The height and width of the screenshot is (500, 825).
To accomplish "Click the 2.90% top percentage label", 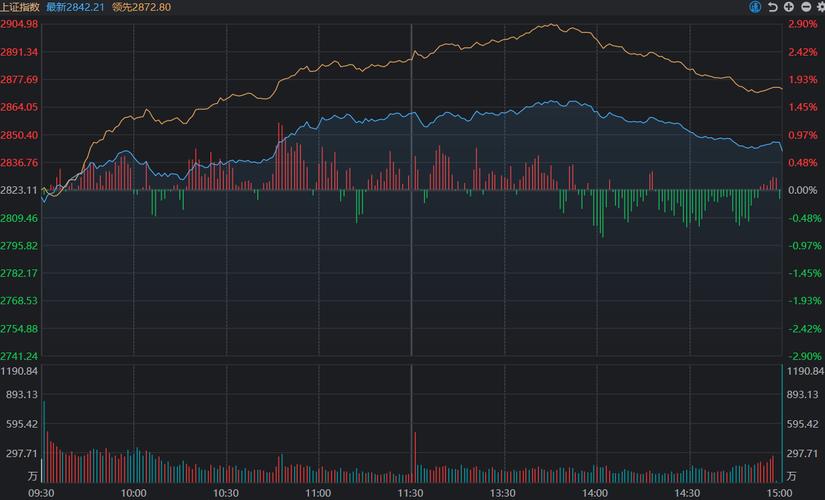I will [x=804, y=24].
